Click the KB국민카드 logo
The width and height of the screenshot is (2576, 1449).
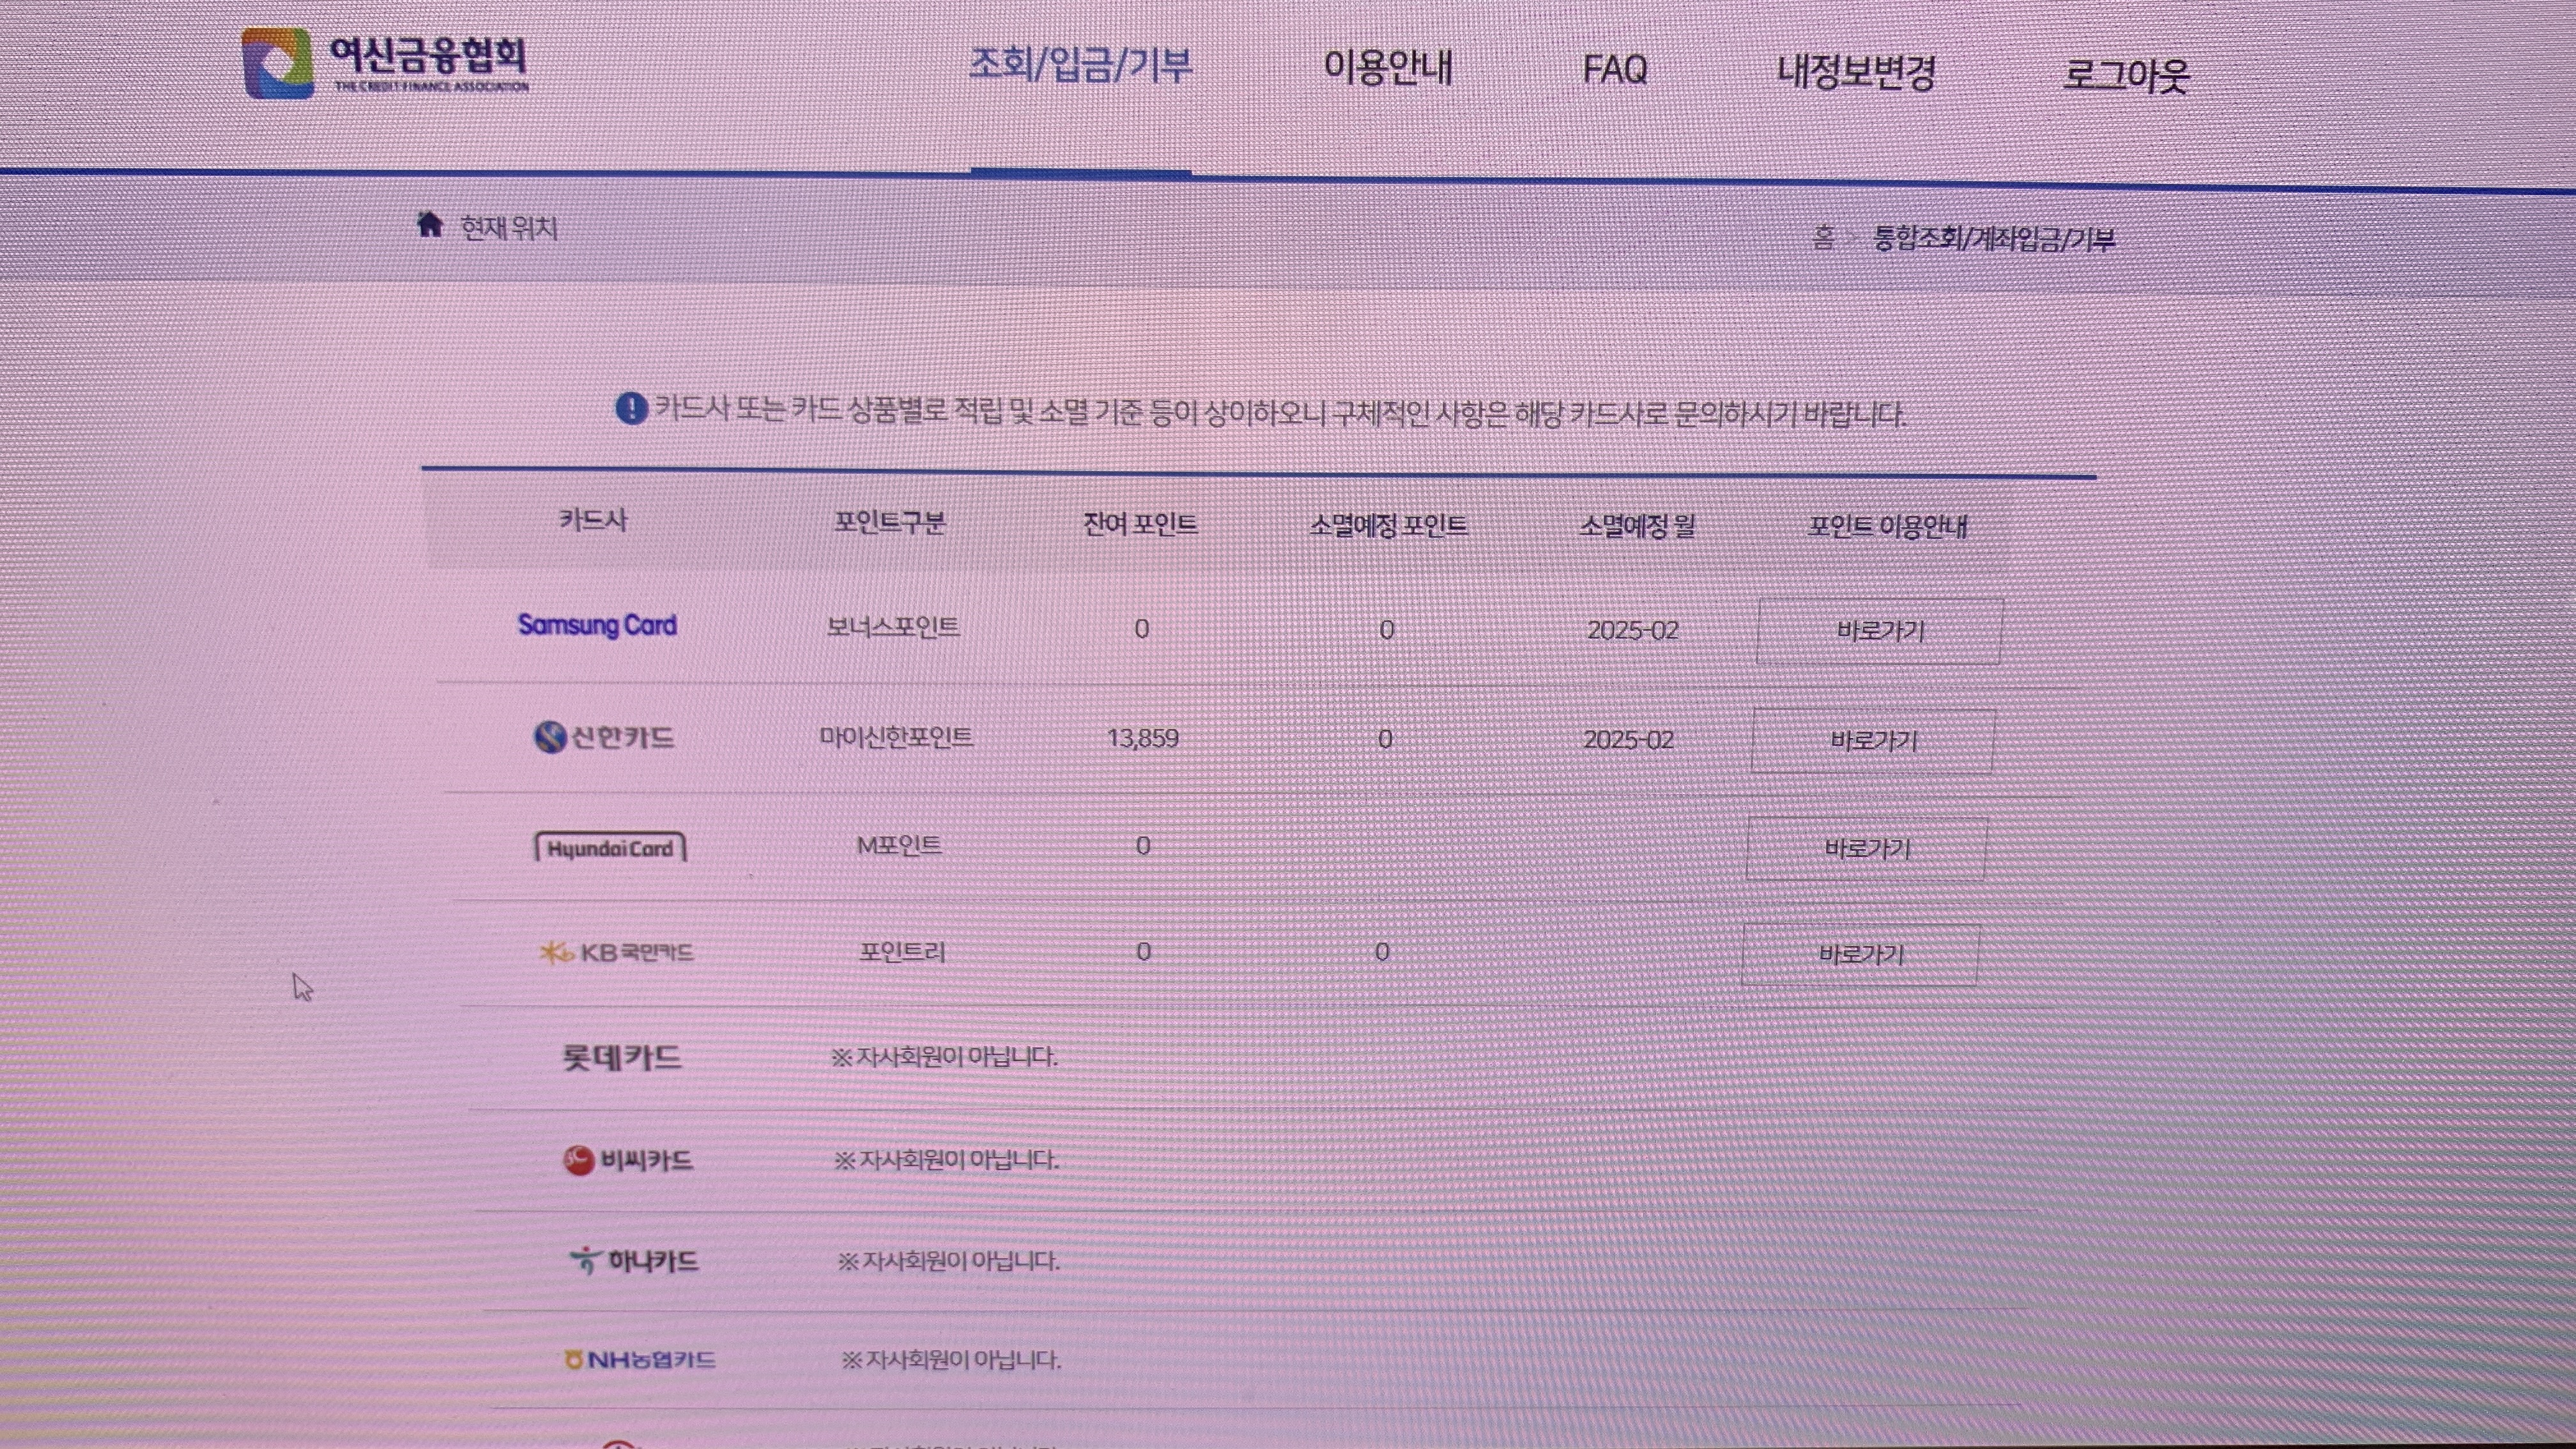coord(616,952)
